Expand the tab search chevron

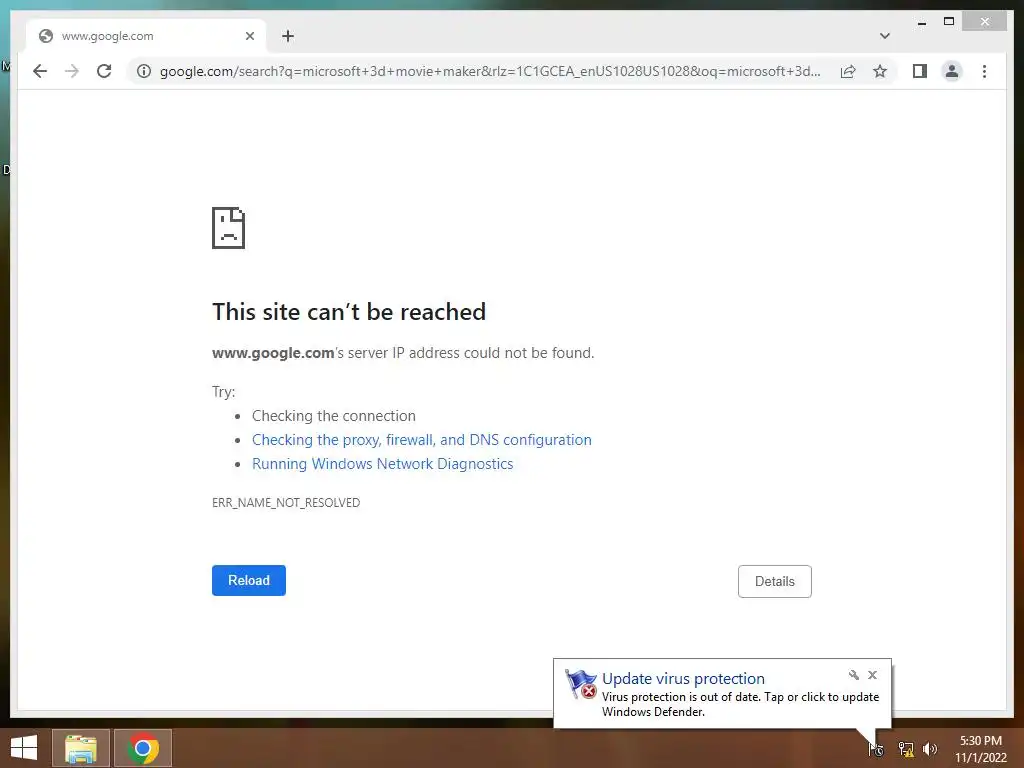[884, 36]
